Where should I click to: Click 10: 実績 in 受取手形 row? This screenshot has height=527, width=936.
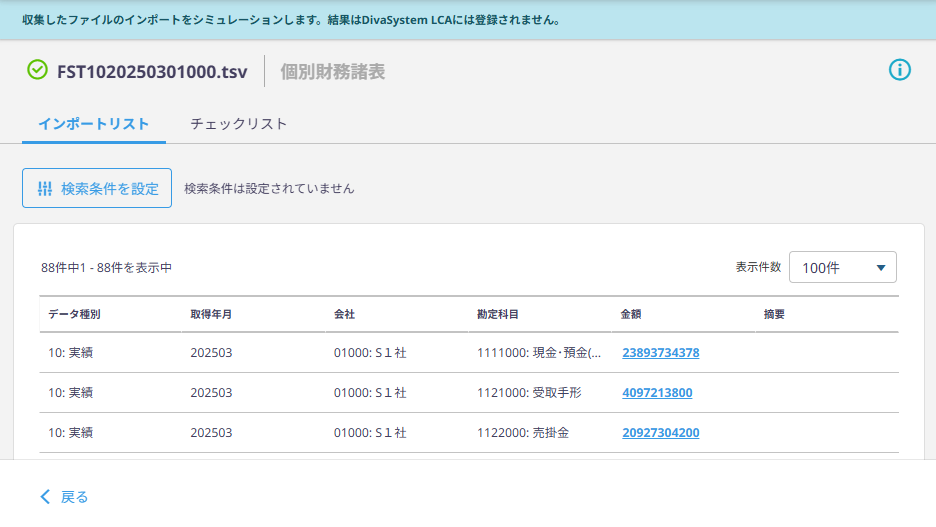[70, 393]
